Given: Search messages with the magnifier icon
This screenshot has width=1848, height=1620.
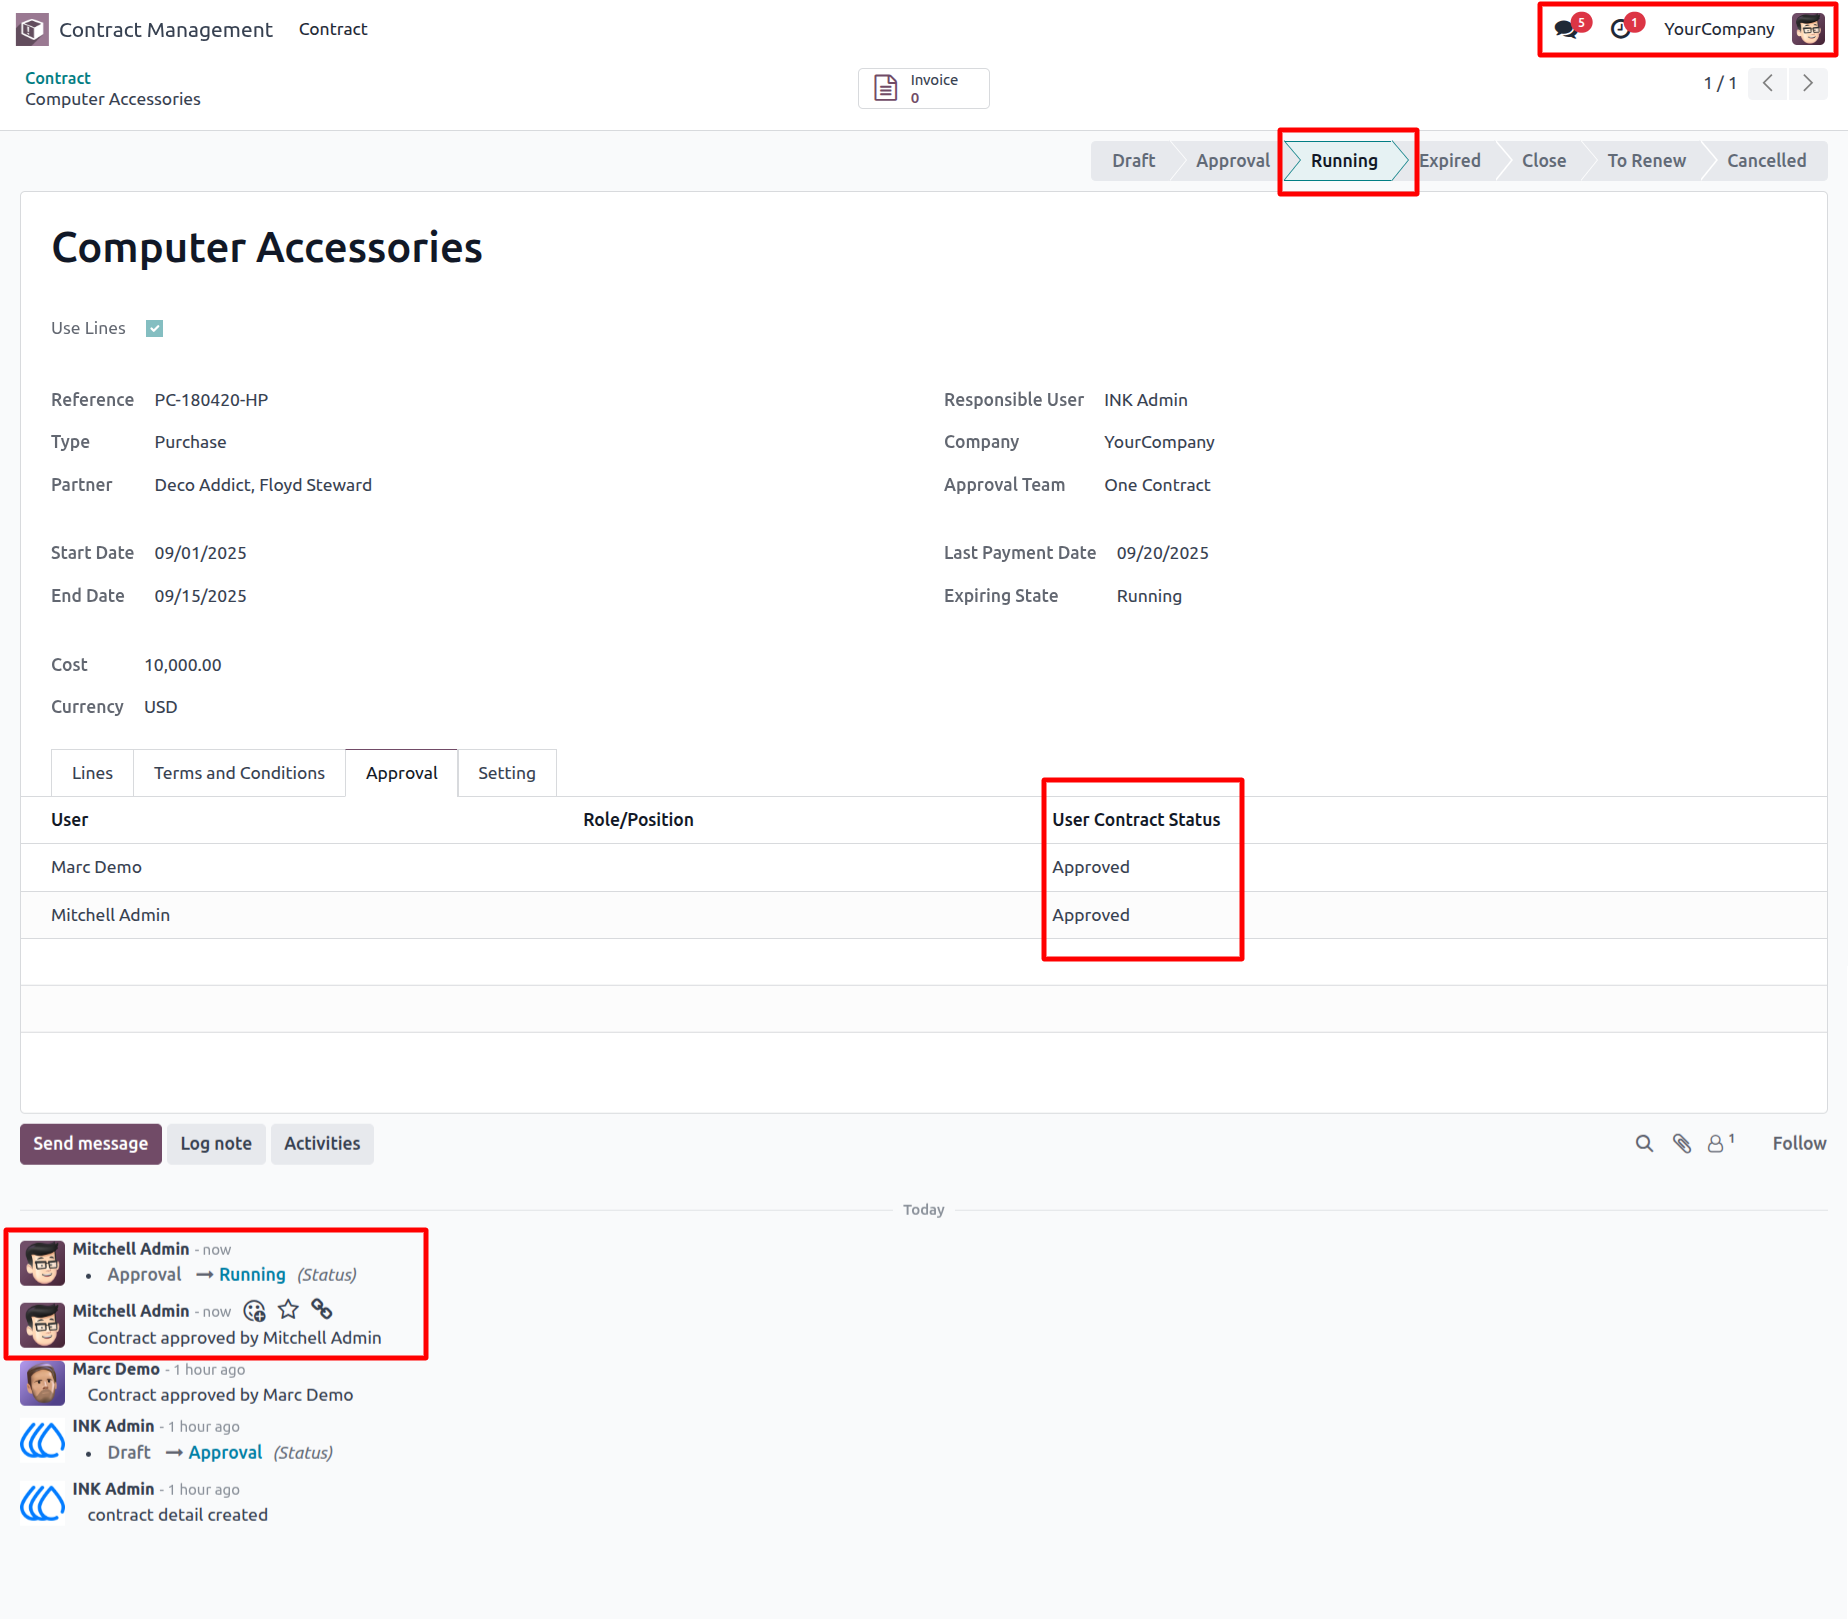Looking at the screenshot, I should tap(1644, 1143).
